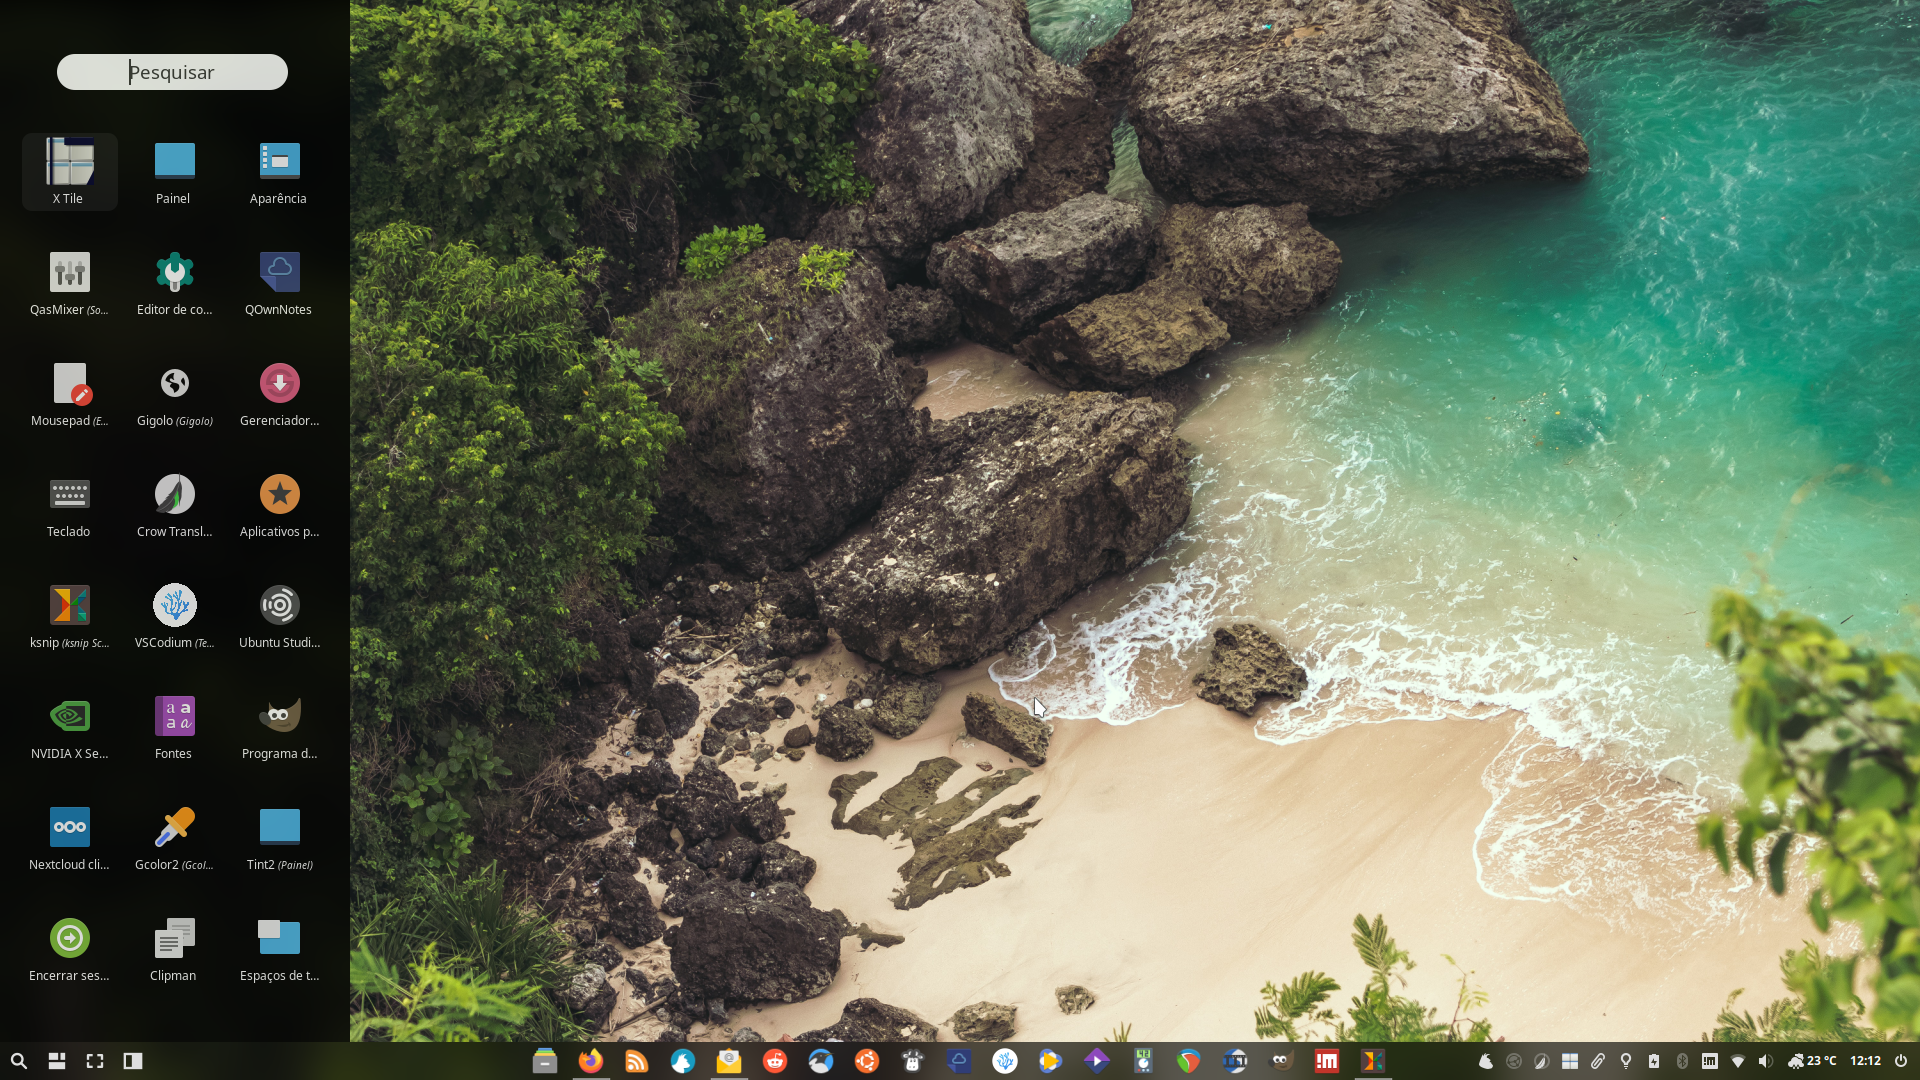The height and width of the screenshot is (1080, 1920).
Task: Open the RSS feed reader dock icon
Action: point(637,1061)
